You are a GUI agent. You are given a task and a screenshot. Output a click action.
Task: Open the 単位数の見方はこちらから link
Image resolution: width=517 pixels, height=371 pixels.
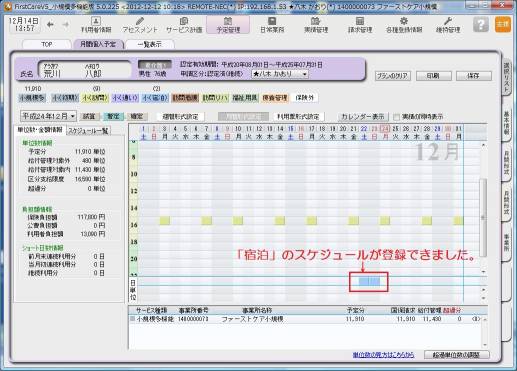[x=383, y=355]
